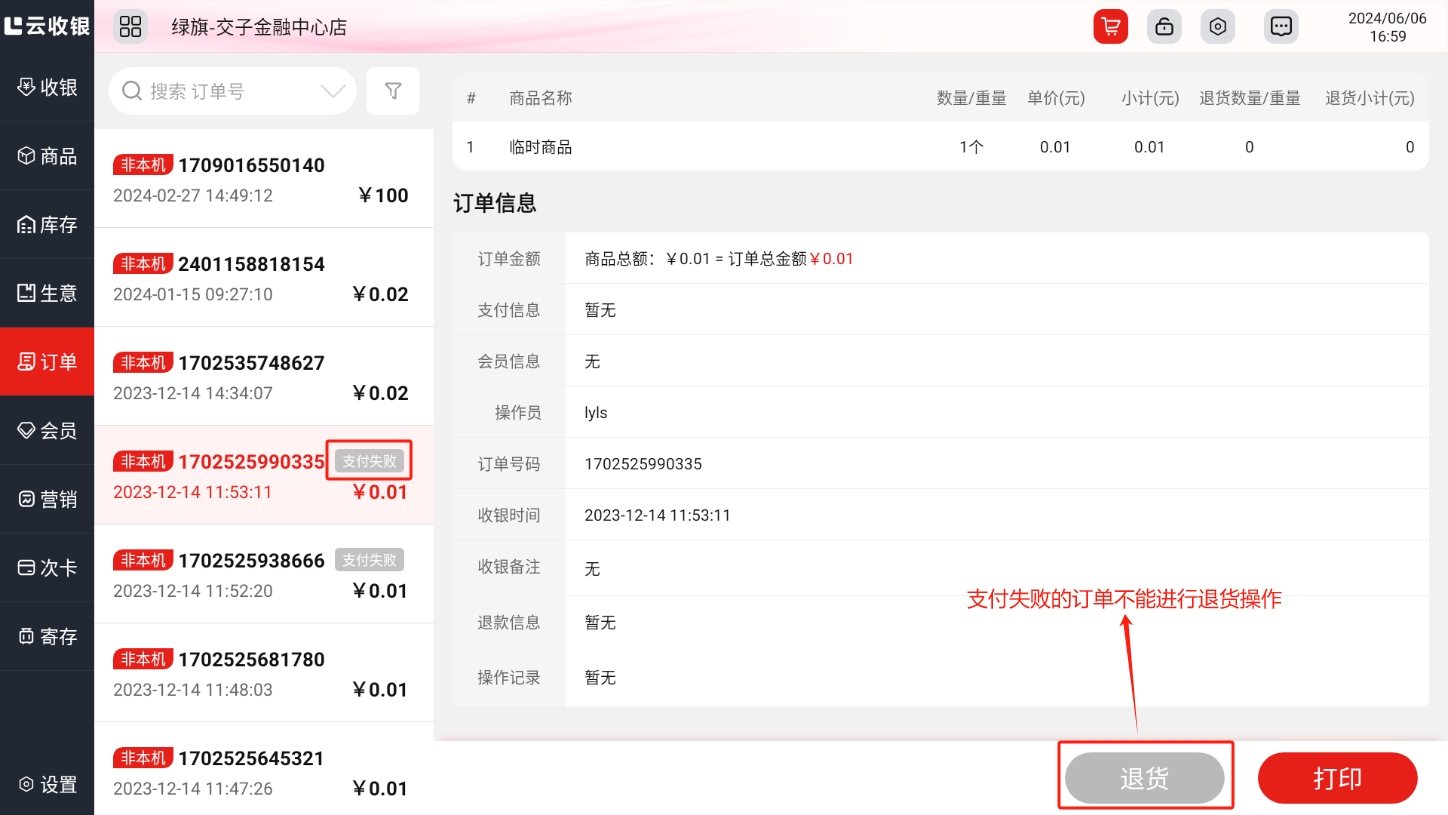
Task: Open 商品 in the sidebar
Action: tap(47, 156)
